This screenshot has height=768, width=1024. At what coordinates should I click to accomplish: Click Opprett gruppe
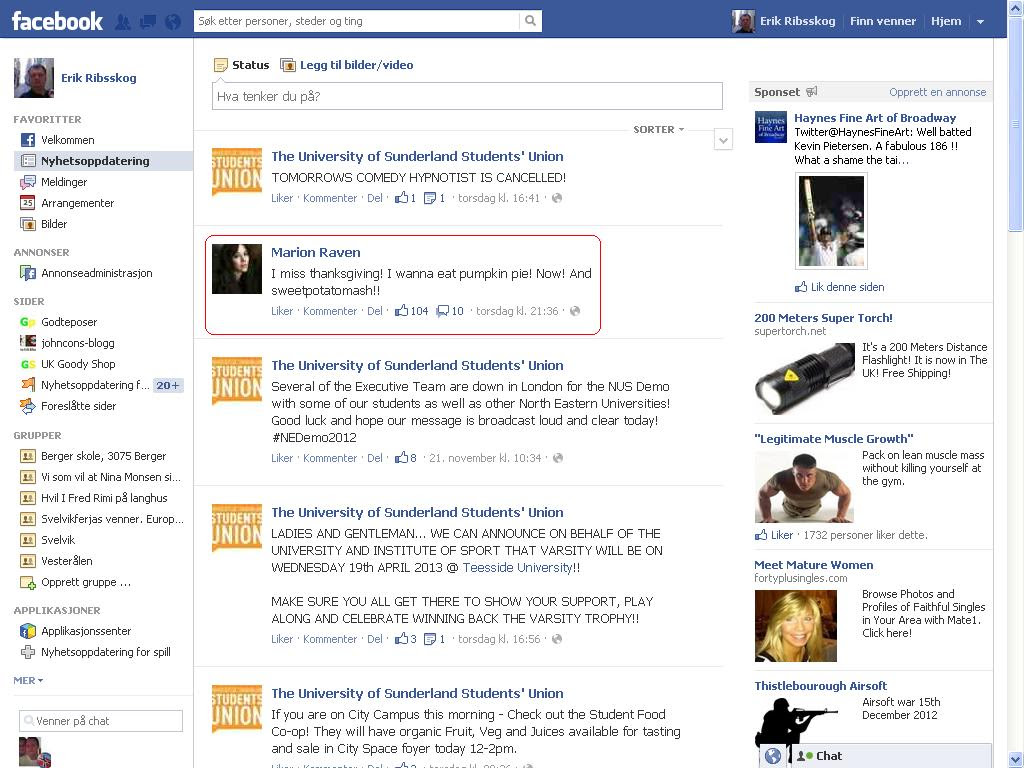tap(86, 582)
